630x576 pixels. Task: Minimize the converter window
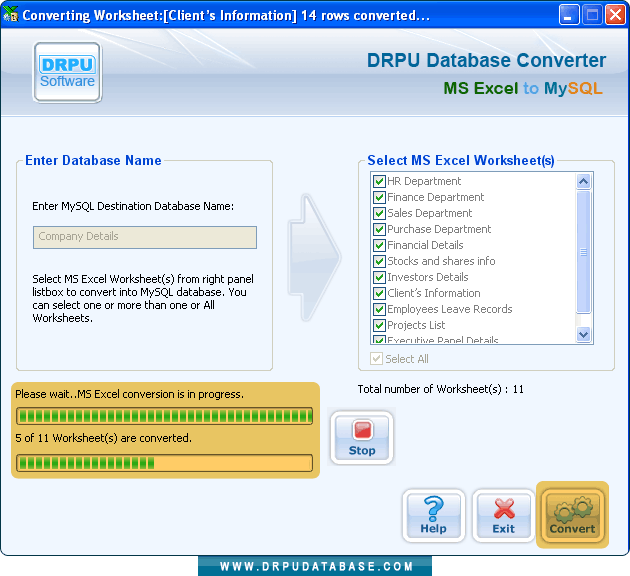(569, 15)
